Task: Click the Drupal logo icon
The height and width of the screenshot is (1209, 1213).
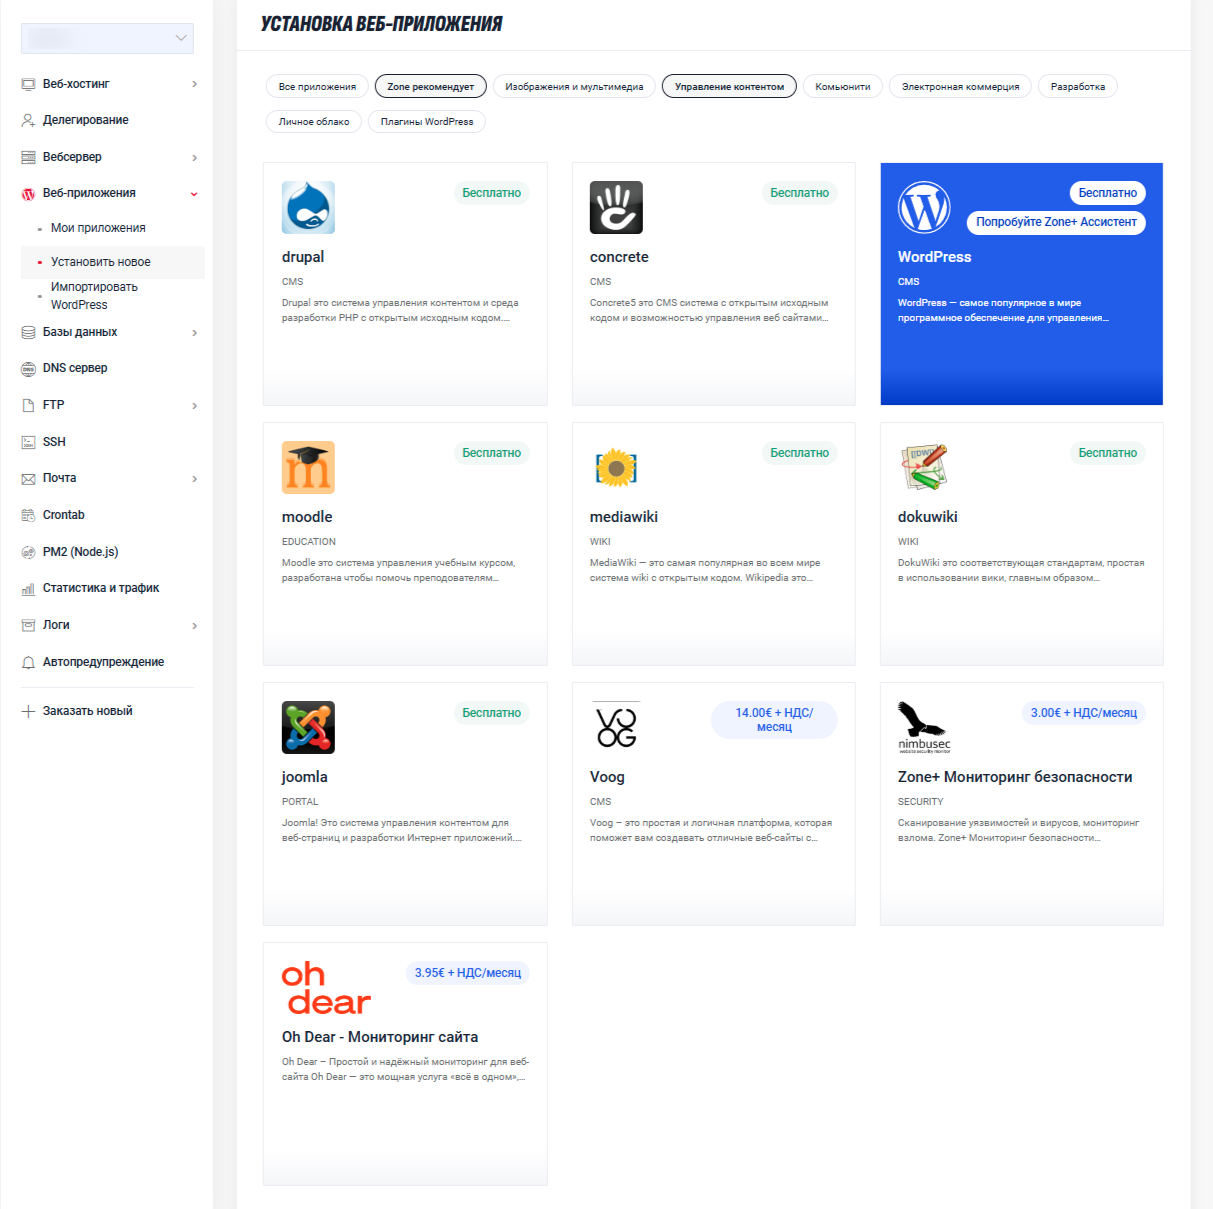Action: point(308,207)
